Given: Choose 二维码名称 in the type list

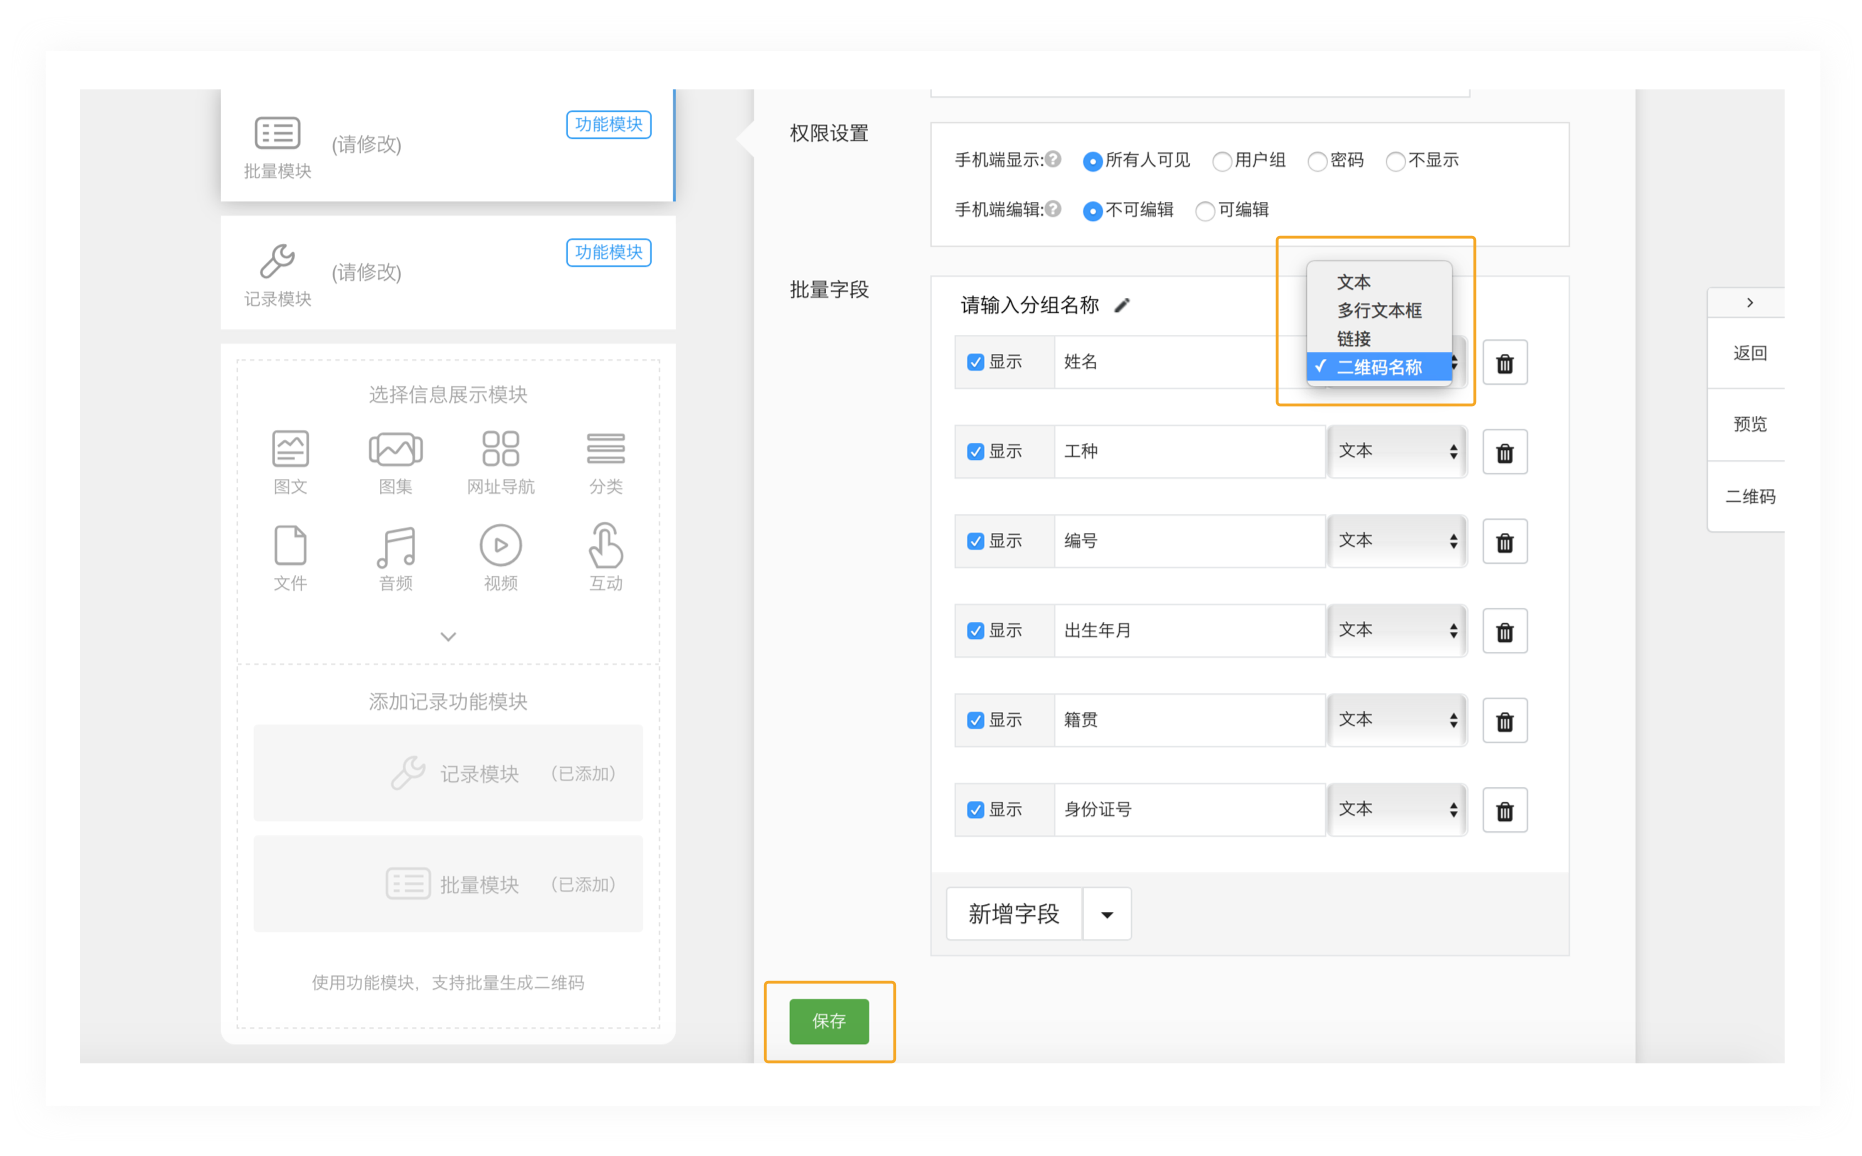Looking at the screenshot, I should point(1379,367).
